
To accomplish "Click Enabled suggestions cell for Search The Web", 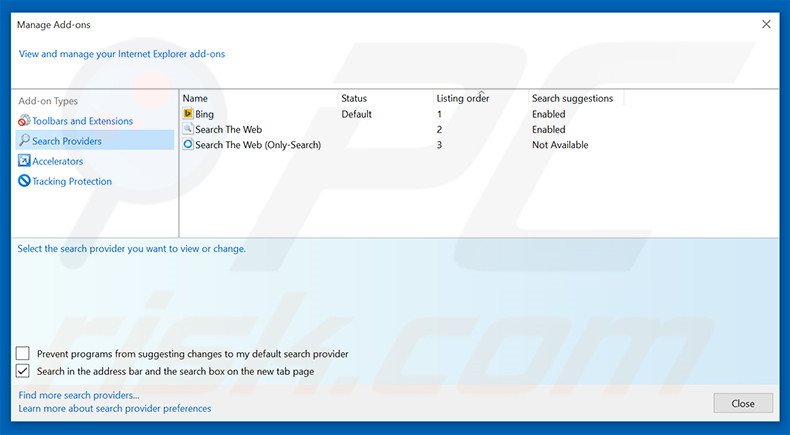I will click(x=549, y=130).
